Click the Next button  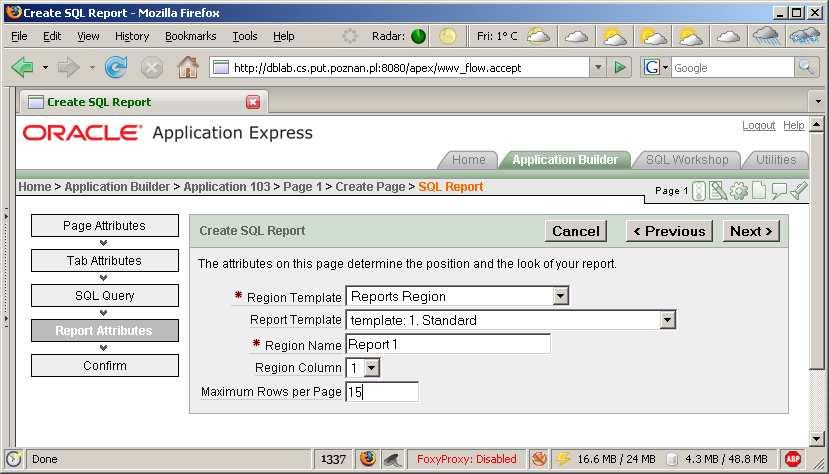751,231
